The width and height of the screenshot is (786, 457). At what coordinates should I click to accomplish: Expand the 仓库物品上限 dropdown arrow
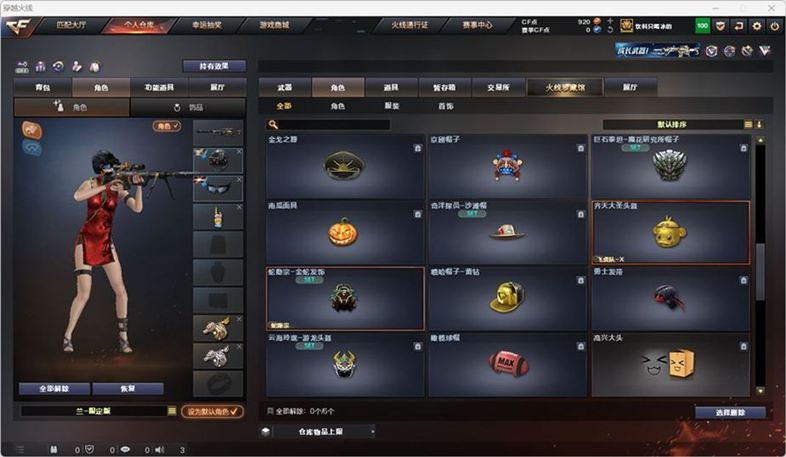(x=372, y=431)
